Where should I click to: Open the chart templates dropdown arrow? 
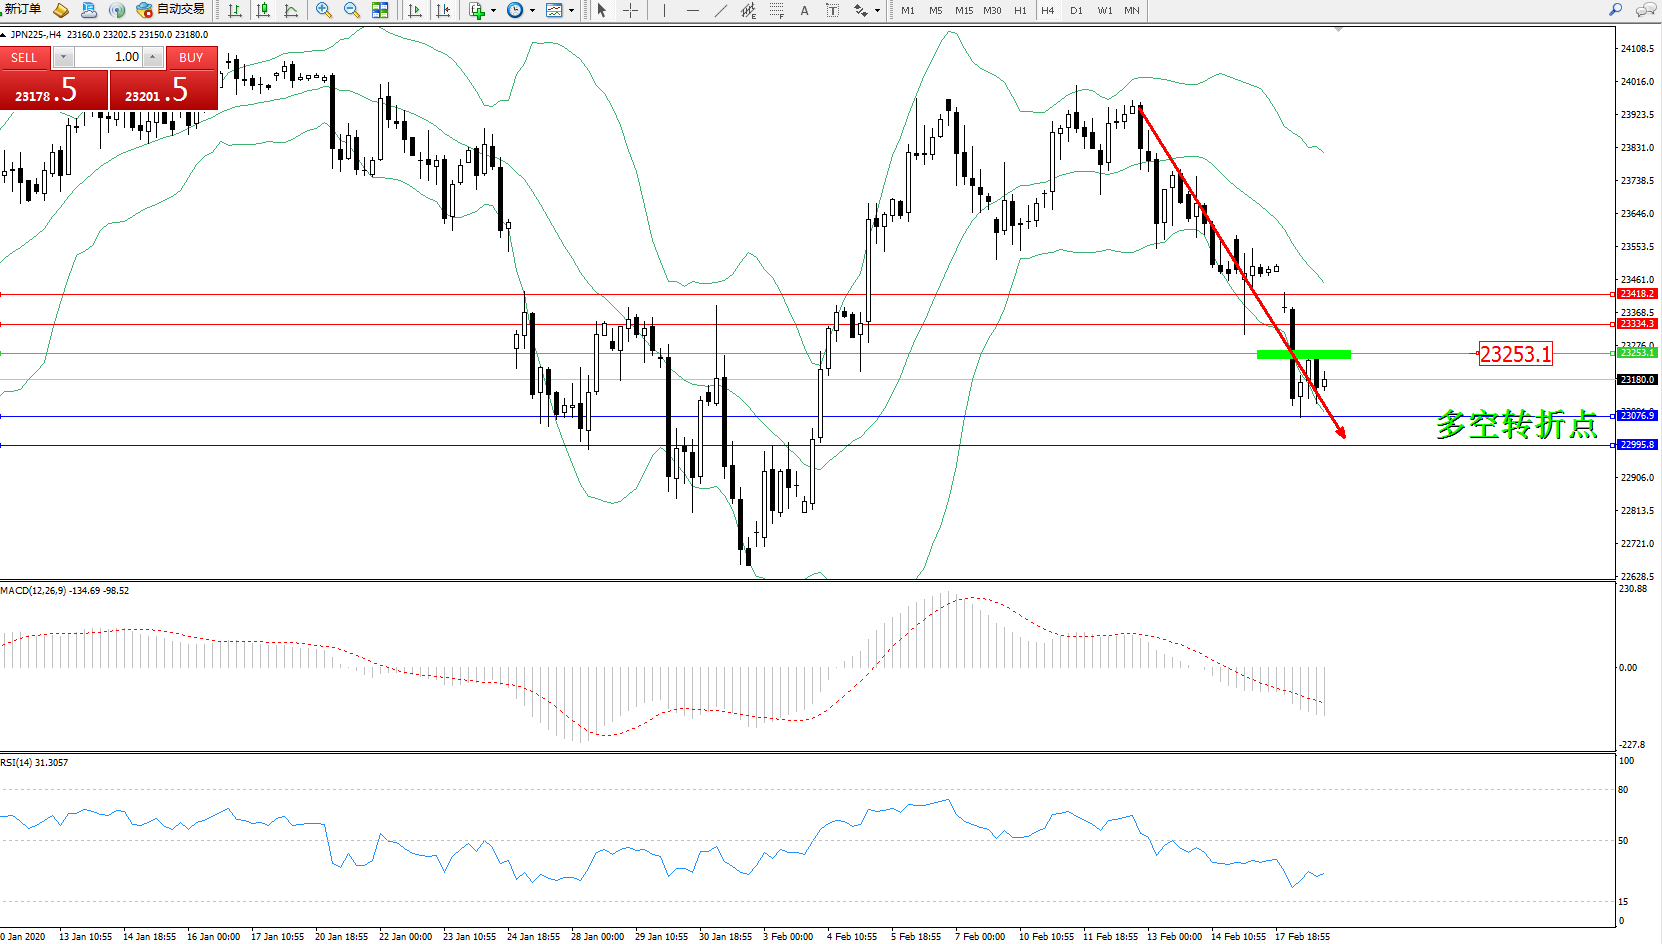tap(571, 11)
